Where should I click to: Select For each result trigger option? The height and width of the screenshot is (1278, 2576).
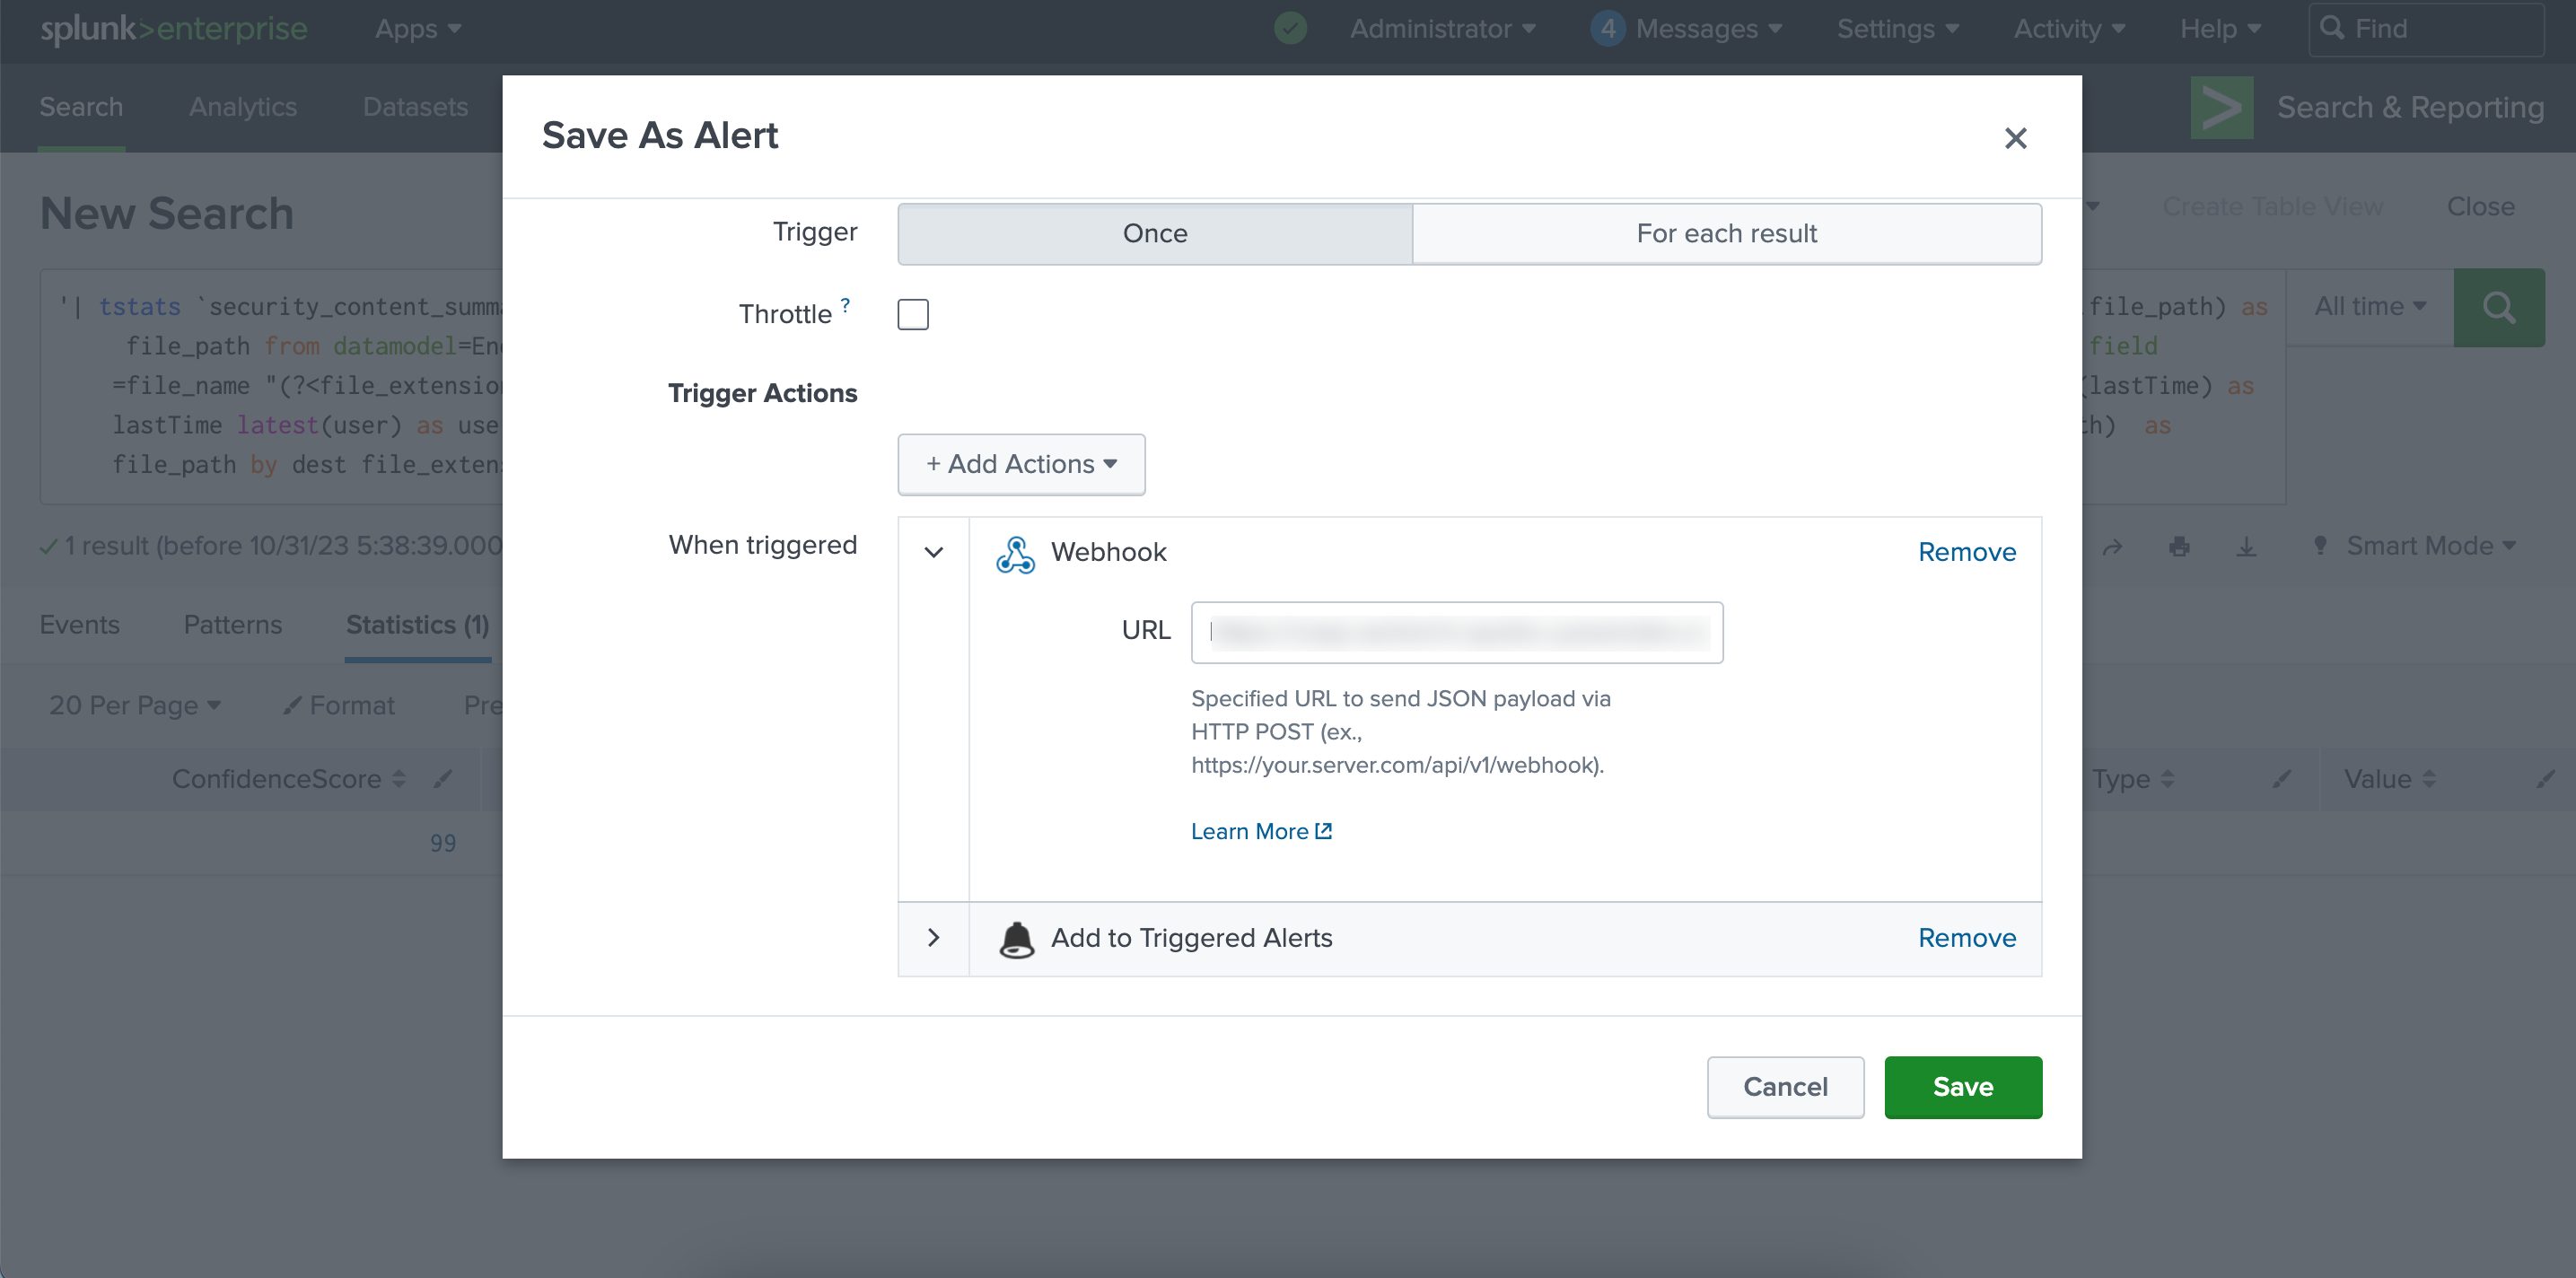[1726, 233]
